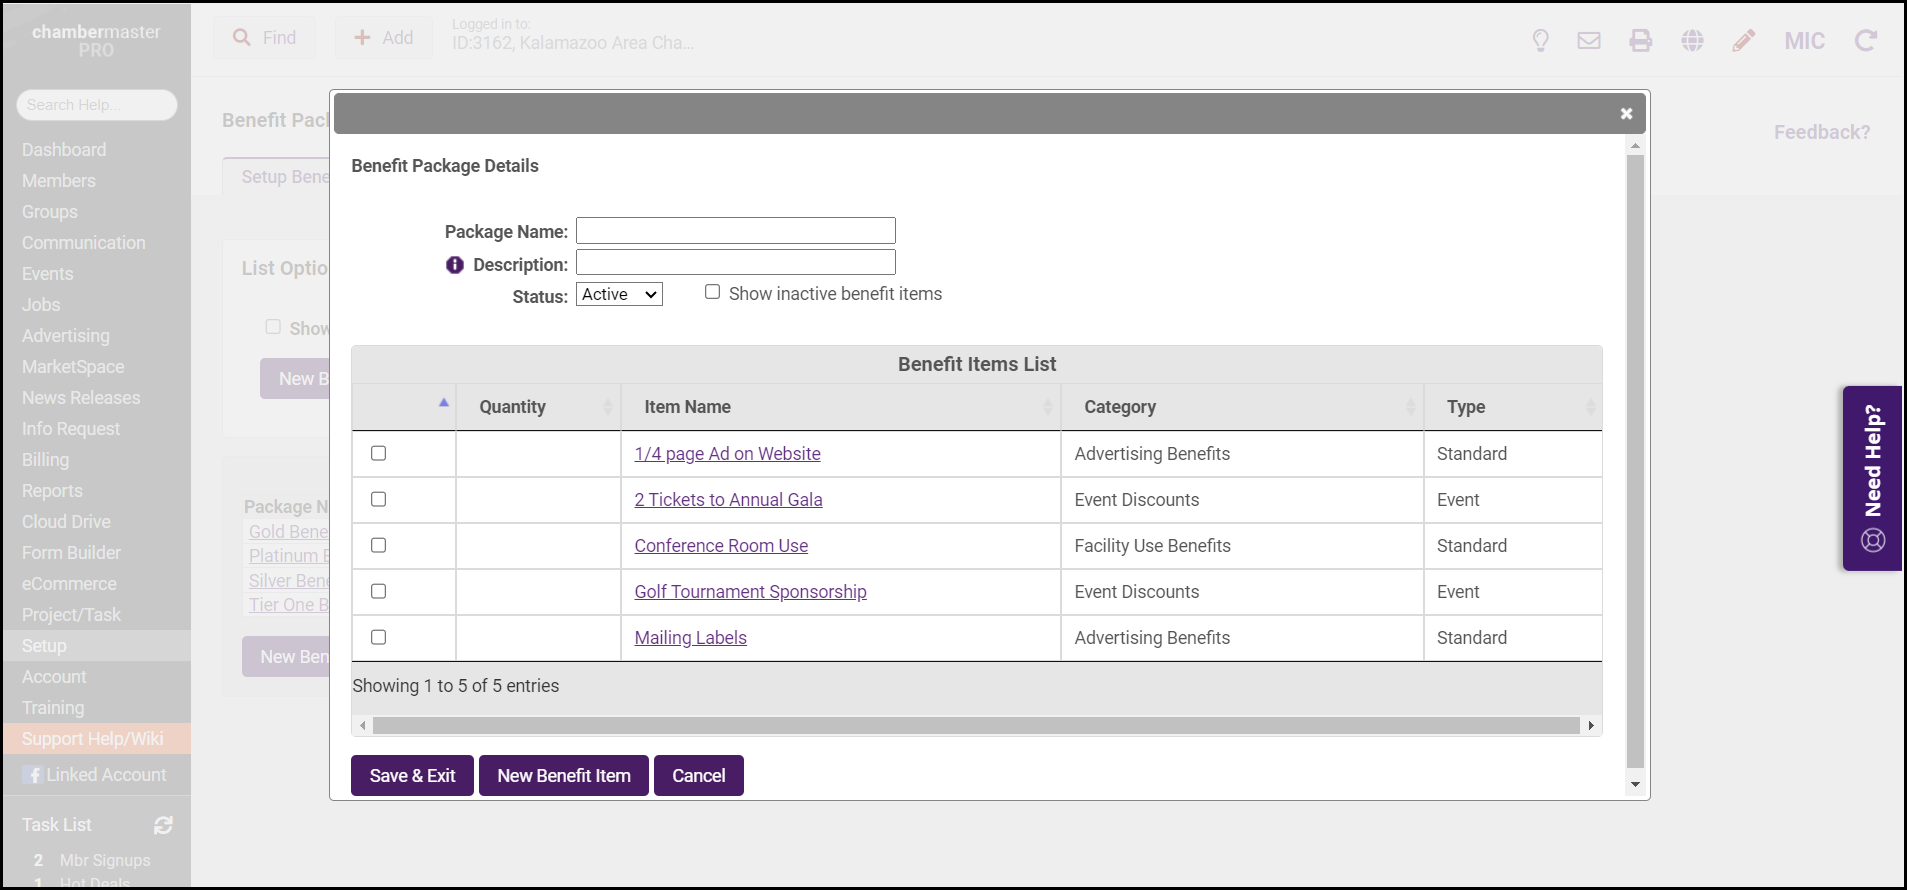Image resolution: width=1907 pixels, height=890 pixels.
Task: Enable Show inactive benefit items checkbox
Action: 712,292
